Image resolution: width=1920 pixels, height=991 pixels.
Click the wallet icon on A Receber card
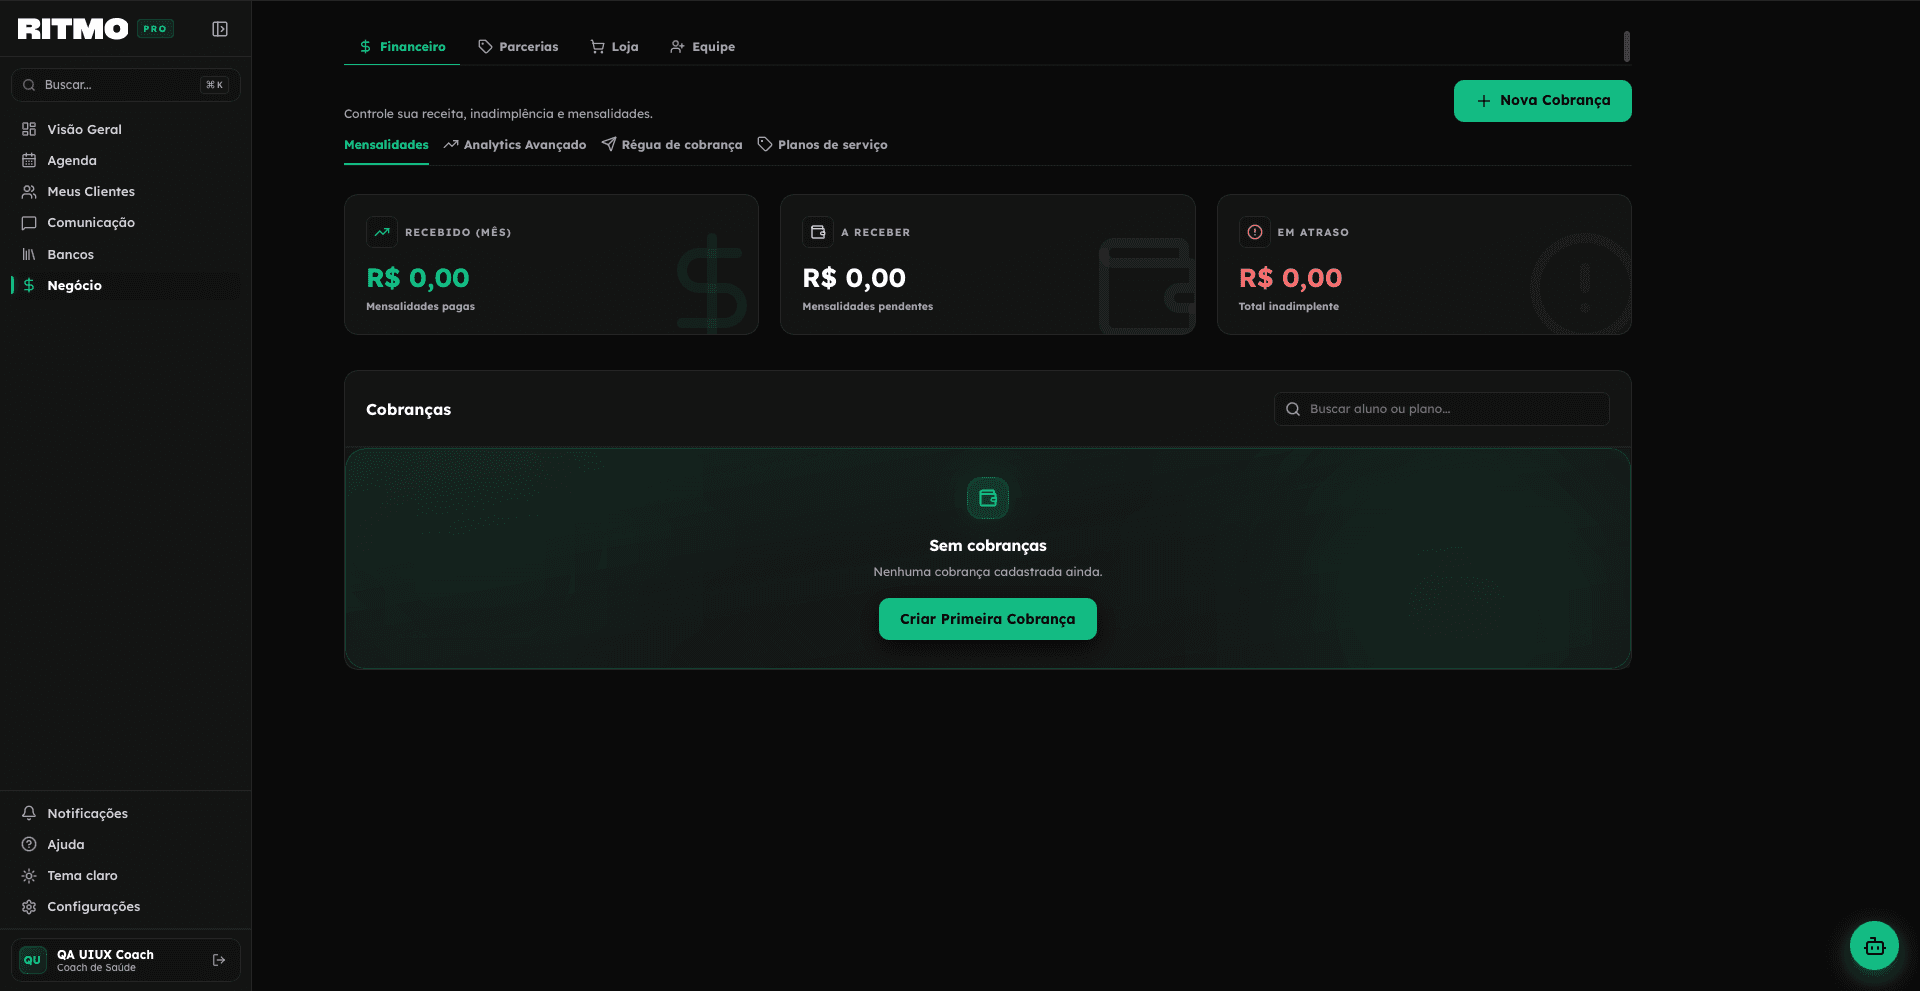[818, 232]
